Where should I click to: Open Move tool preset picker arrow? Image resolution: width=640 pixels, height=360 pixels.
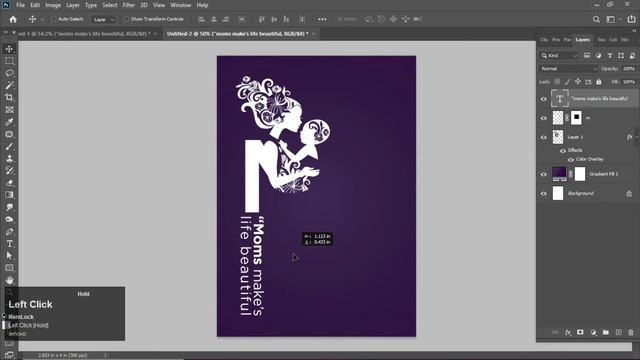coord(42,20)
